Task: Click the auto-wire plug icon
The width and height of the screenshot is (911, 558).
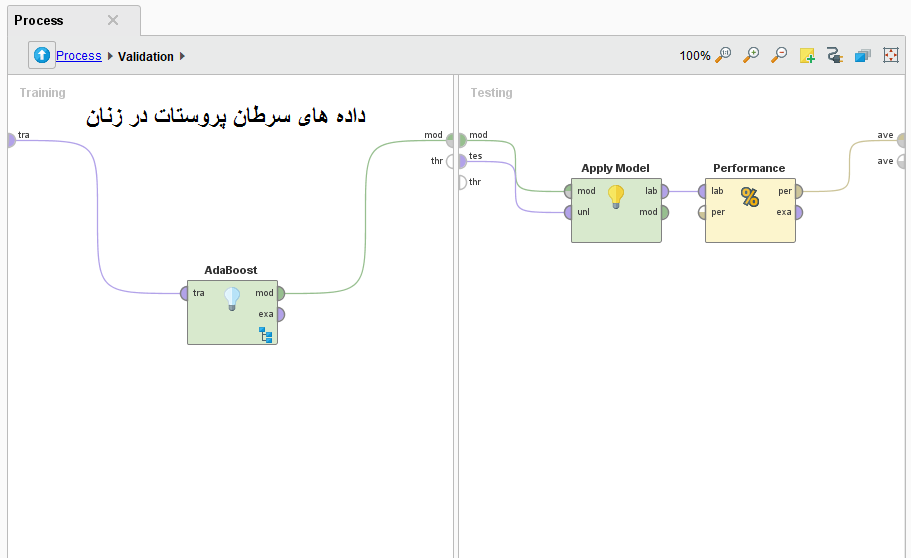Action: point(835,56)
